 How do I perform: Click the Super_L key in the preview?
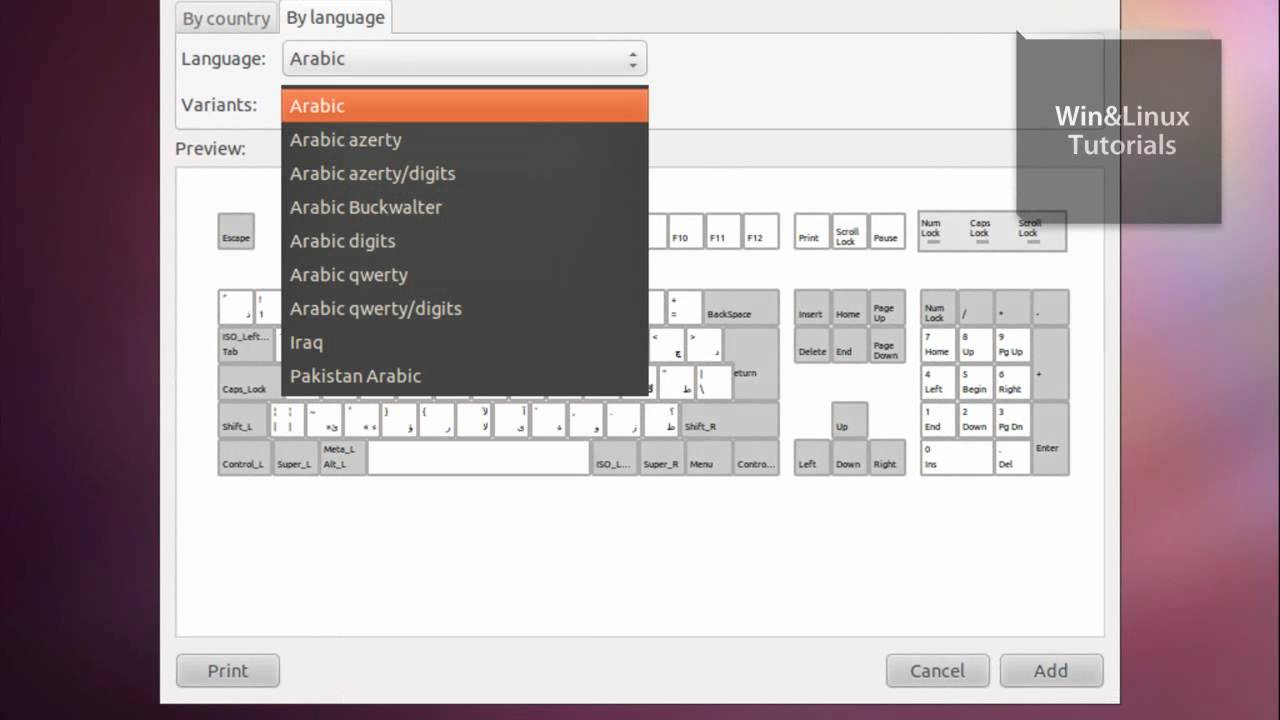pyautogui.click(x=294, y=457)
